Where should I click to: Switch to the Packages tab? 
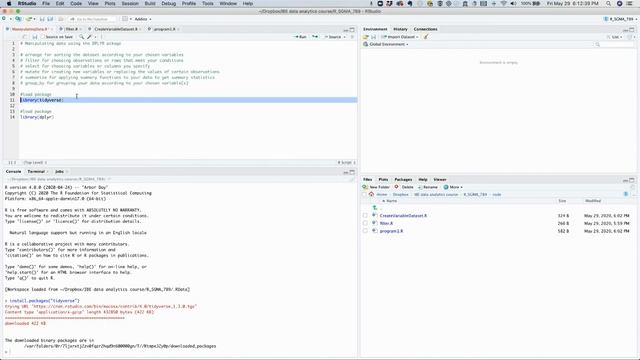coord(403,180)
